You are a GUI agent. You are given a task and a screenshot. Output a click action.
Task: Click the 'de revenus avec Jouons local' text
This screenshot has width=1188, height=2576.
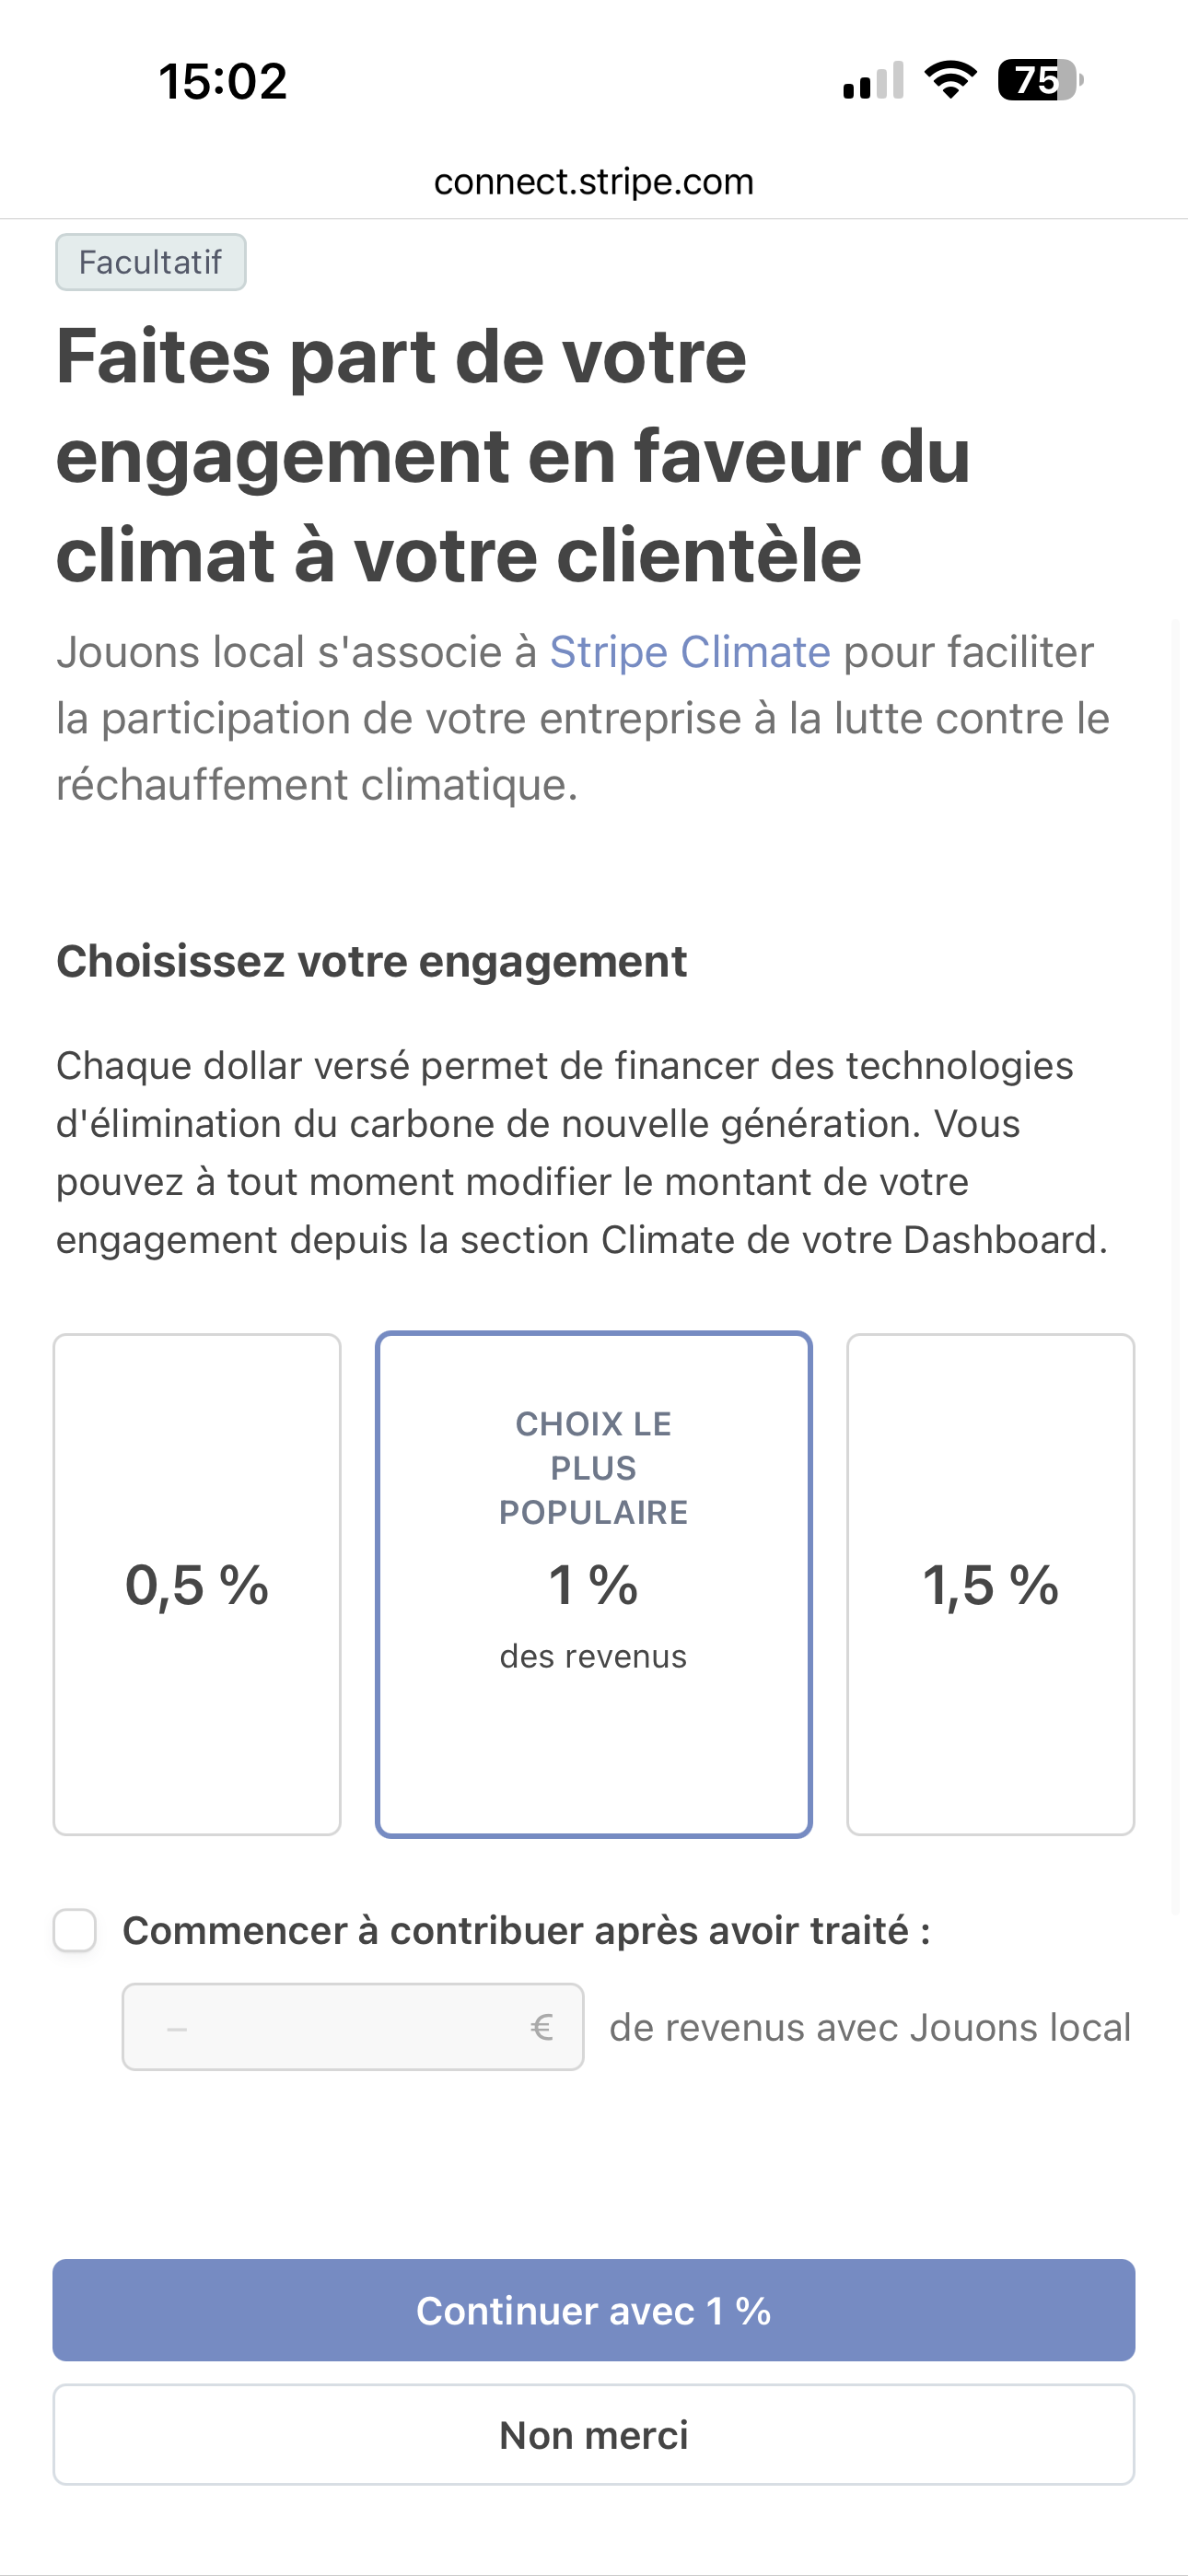[x=870, y=2027]
